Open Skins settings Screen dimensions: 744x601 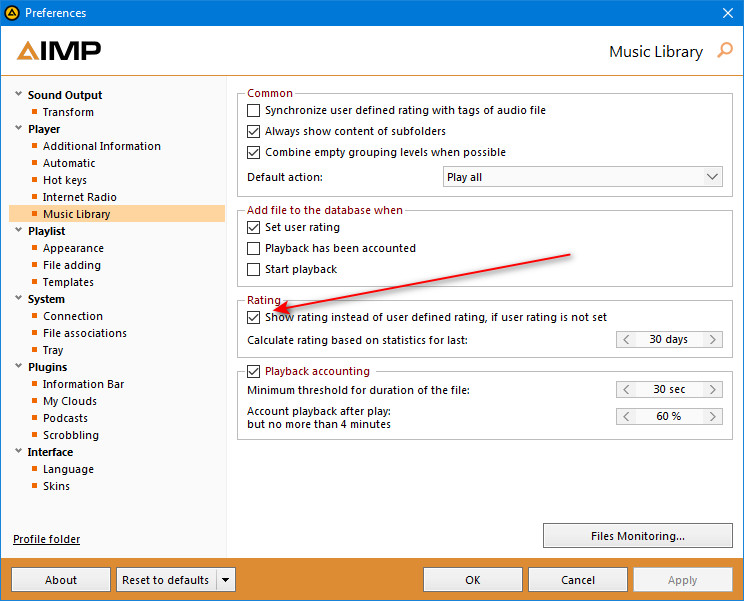[x=56, y=486]
